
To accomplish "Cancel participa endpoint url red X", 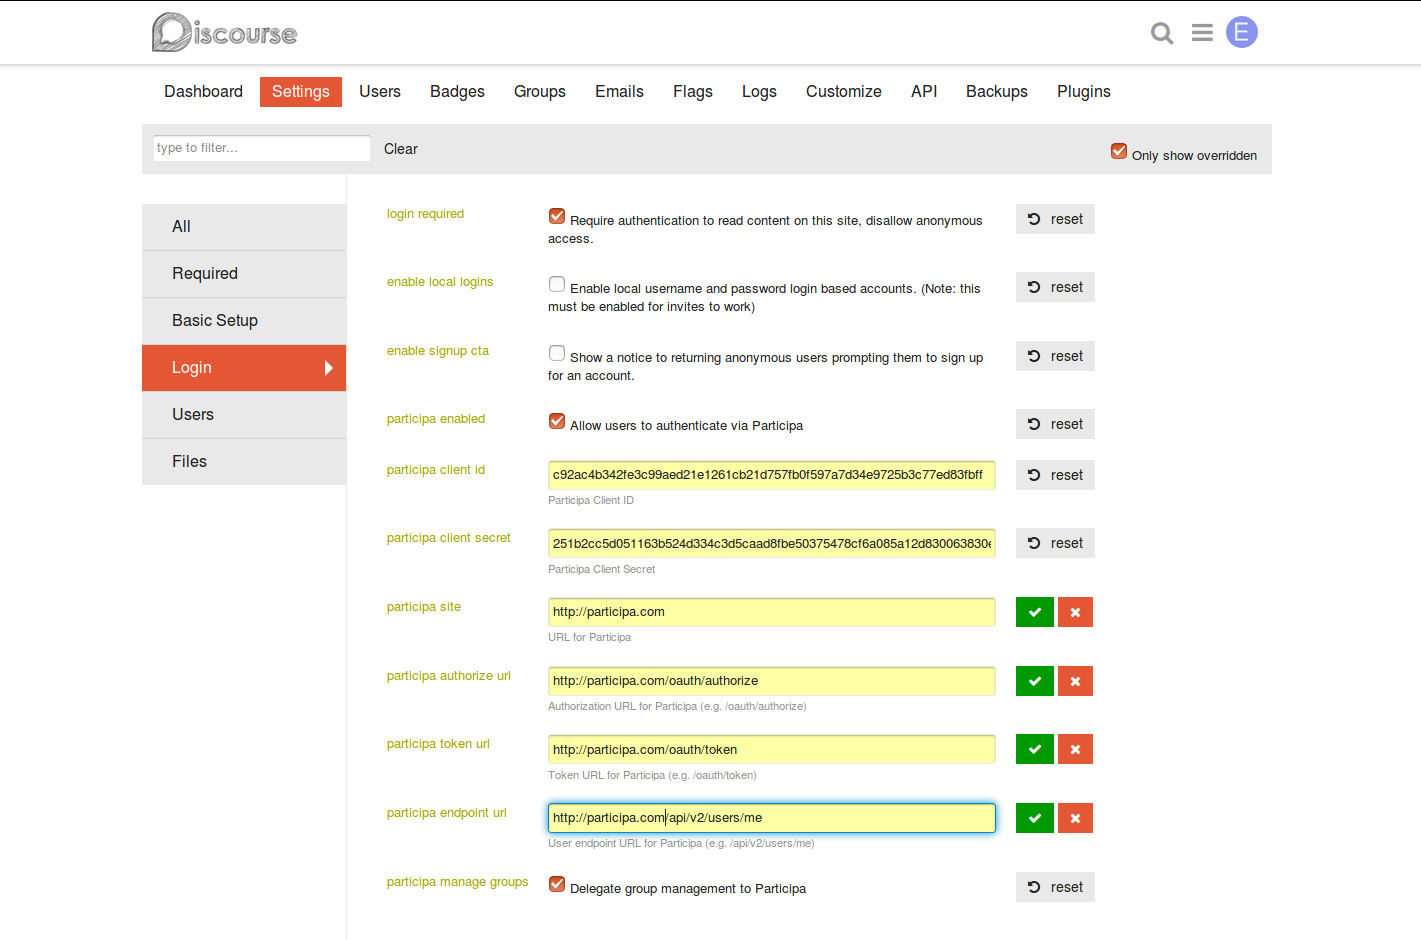I will 1075,818.
